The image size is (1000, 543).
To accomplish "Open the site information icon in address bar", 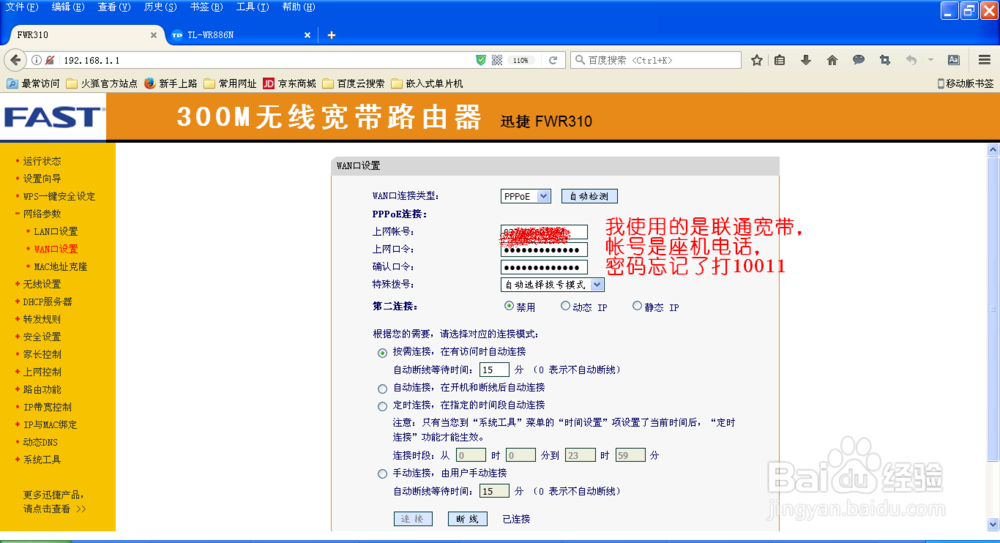I will (36, 60).
